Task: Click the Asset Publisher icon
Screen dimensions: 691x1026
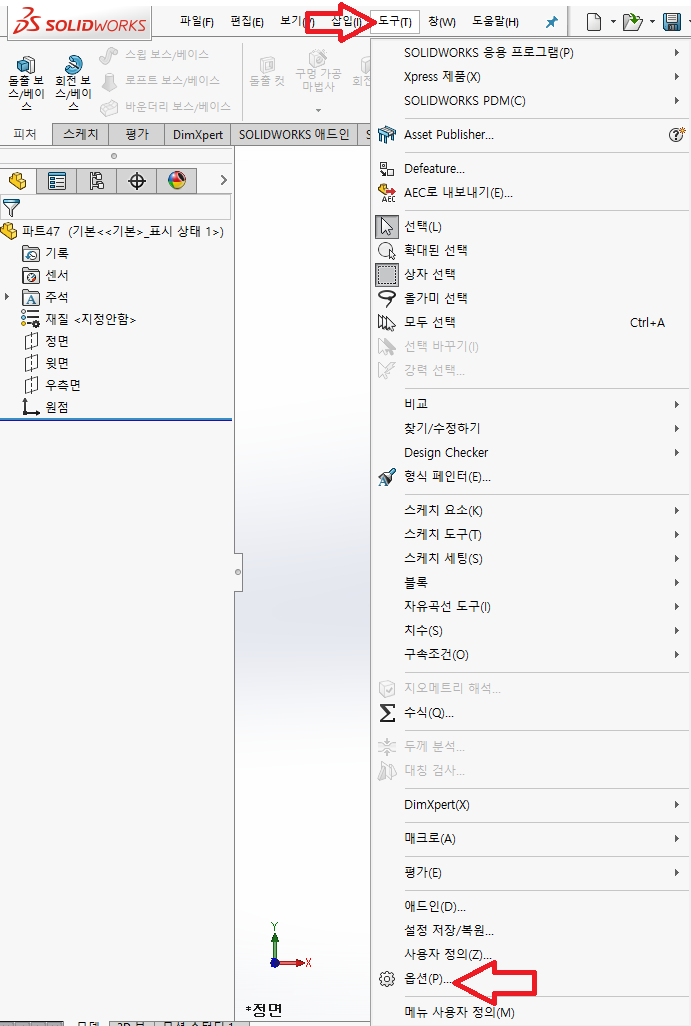Action: 387,135
